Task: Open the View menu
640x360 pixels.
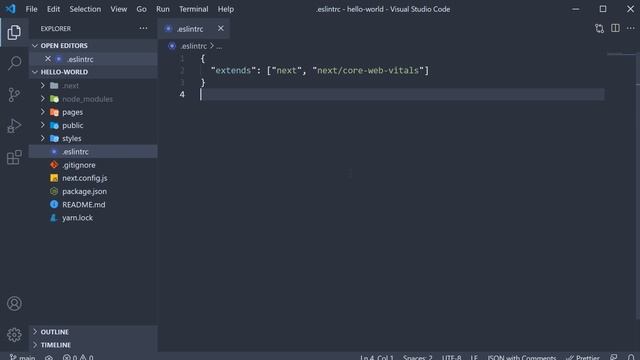Action: 118,9
